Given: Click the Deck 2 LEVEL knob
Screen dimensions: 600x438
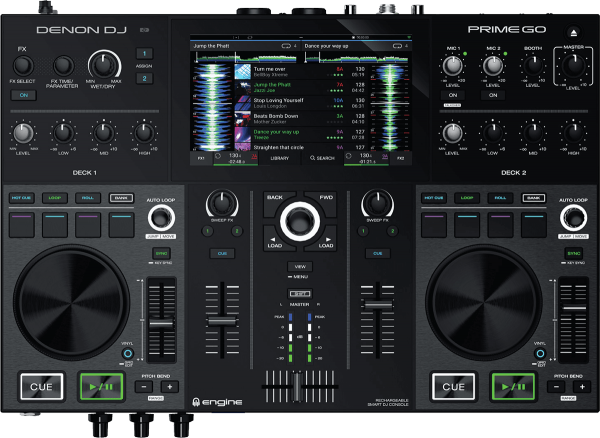Looking at the screenshot, I should click(453, 133).
